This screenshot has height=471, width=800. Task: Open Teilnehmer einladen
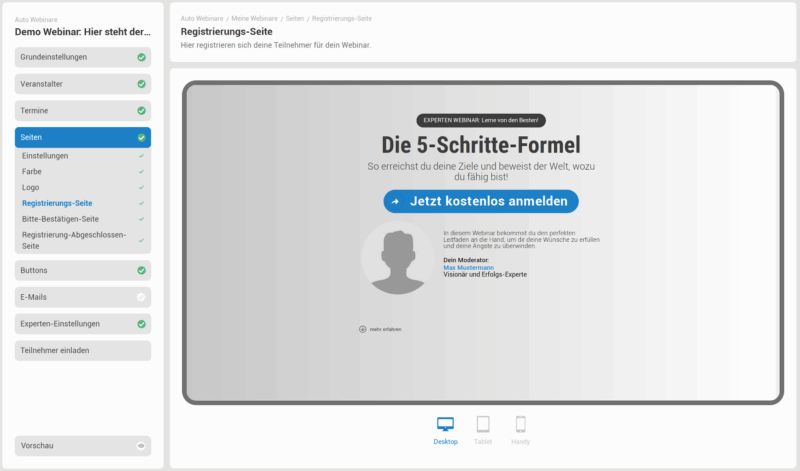pyautogui.click(x=83, y=351)
